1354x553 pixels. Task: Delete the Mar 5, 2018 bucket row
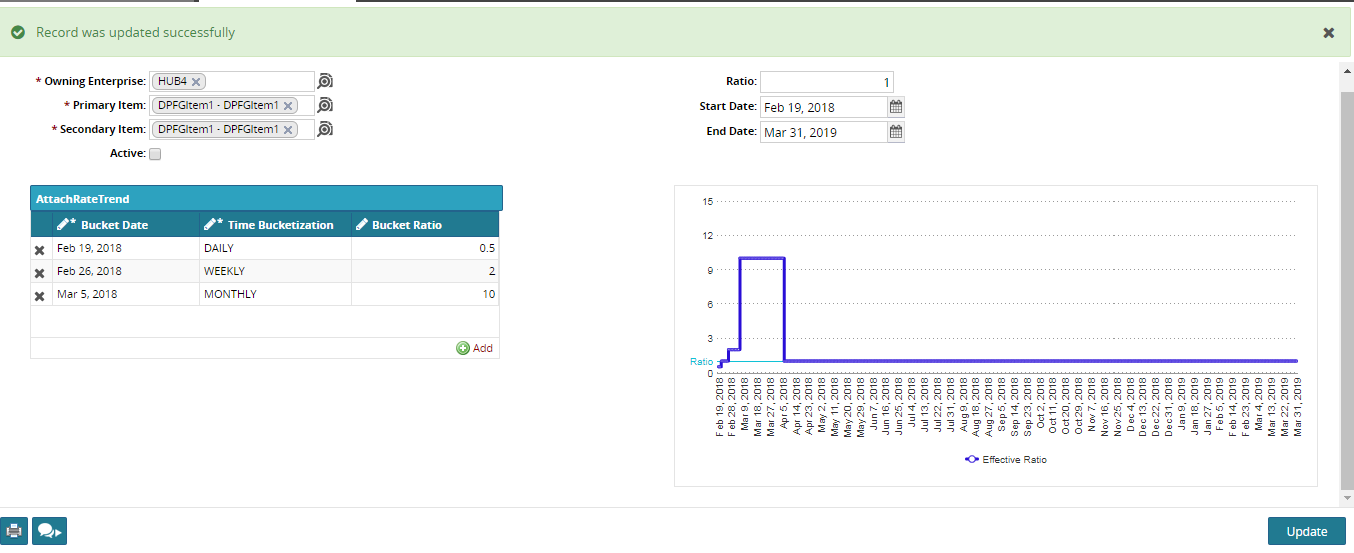[x=40, y=296]
